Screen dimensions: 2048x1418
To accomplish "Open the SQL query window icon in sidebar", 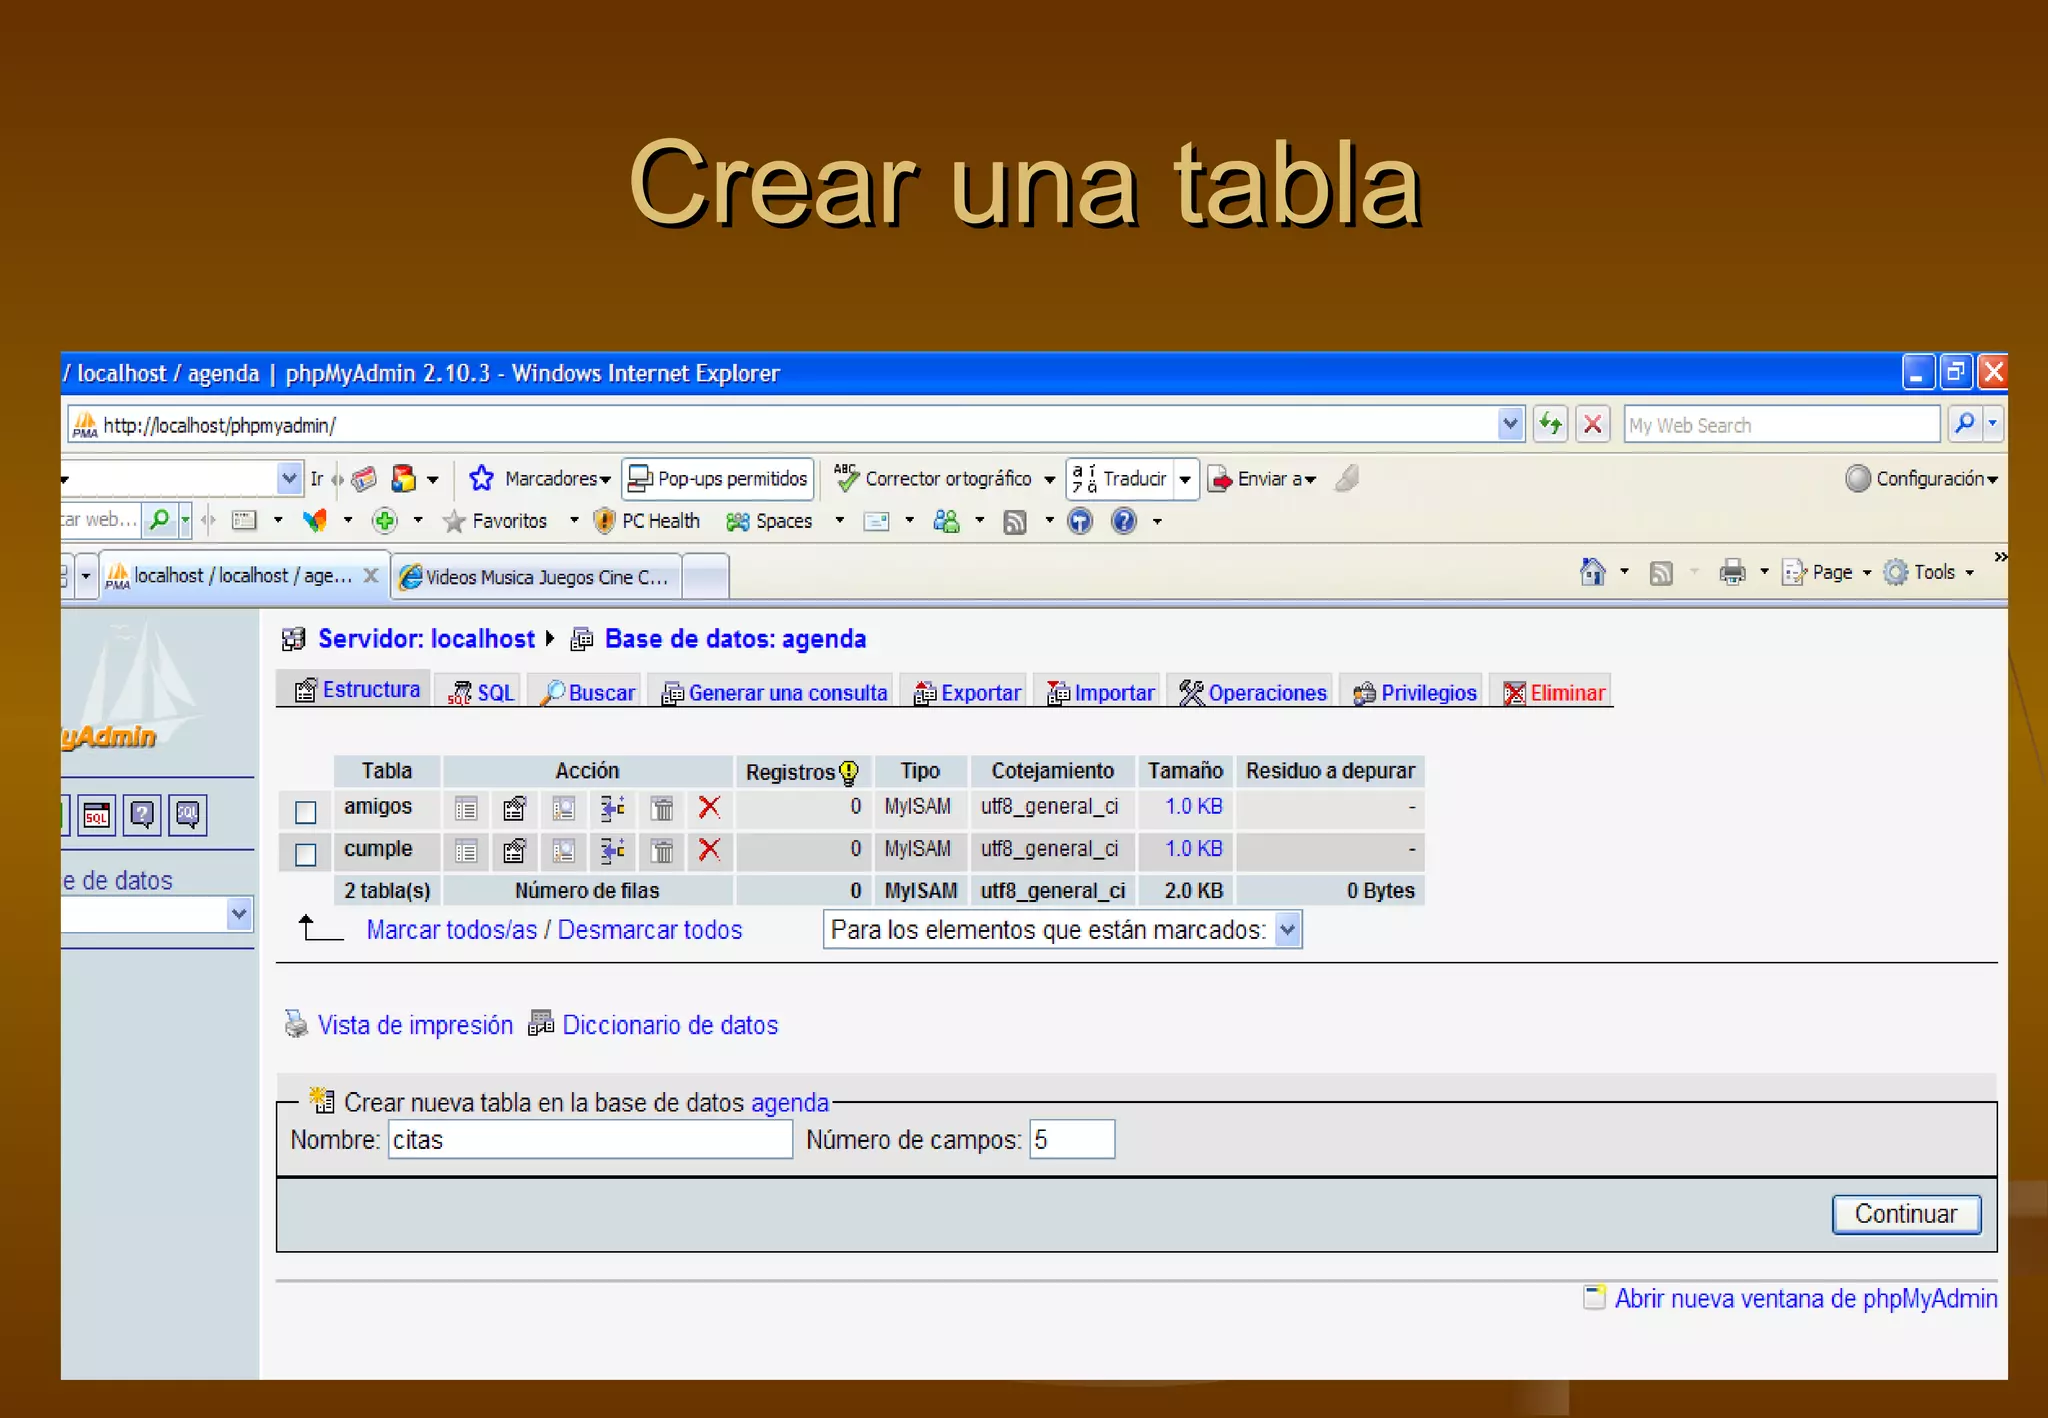I will (x=97, y=815).
